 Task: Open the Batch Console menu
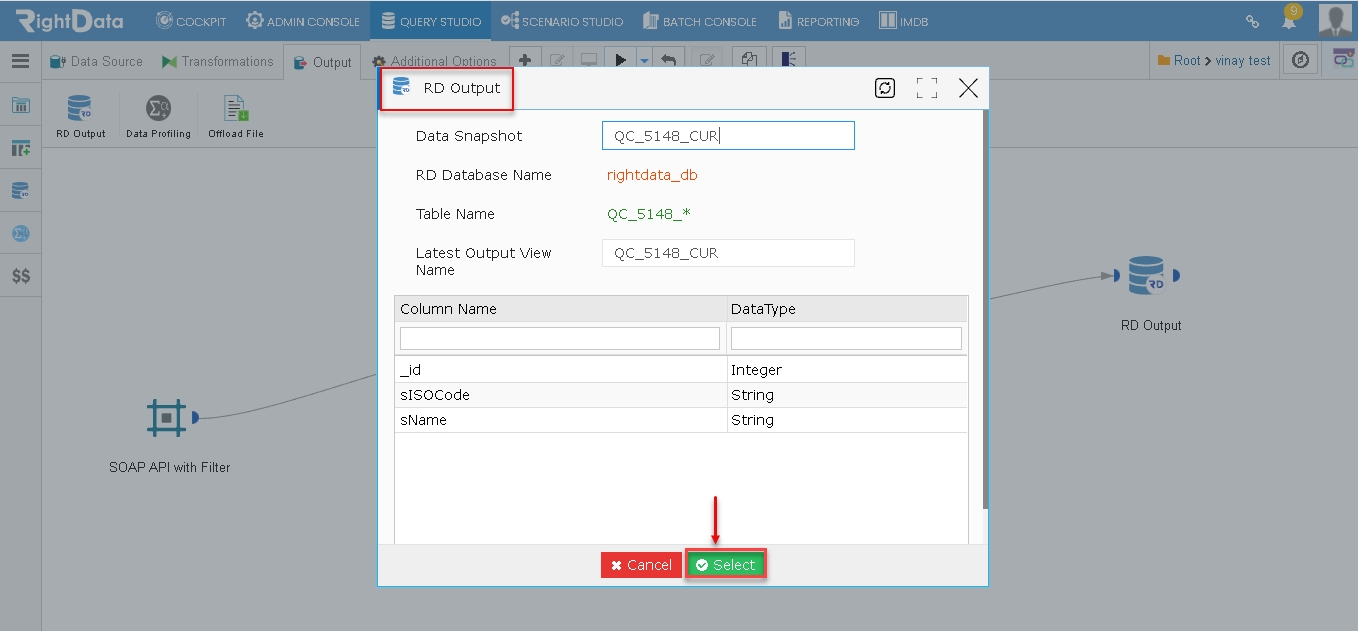click(700, 21)
